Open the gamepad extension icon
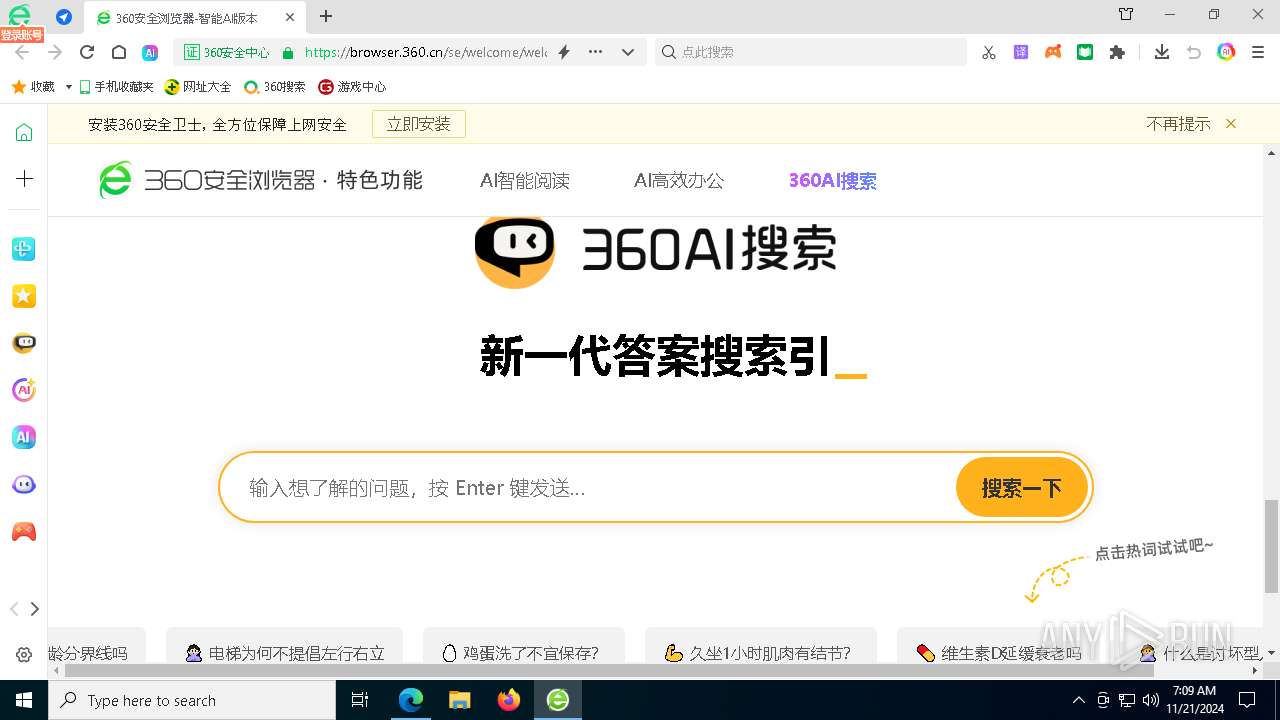 (x=1053, y=52)
